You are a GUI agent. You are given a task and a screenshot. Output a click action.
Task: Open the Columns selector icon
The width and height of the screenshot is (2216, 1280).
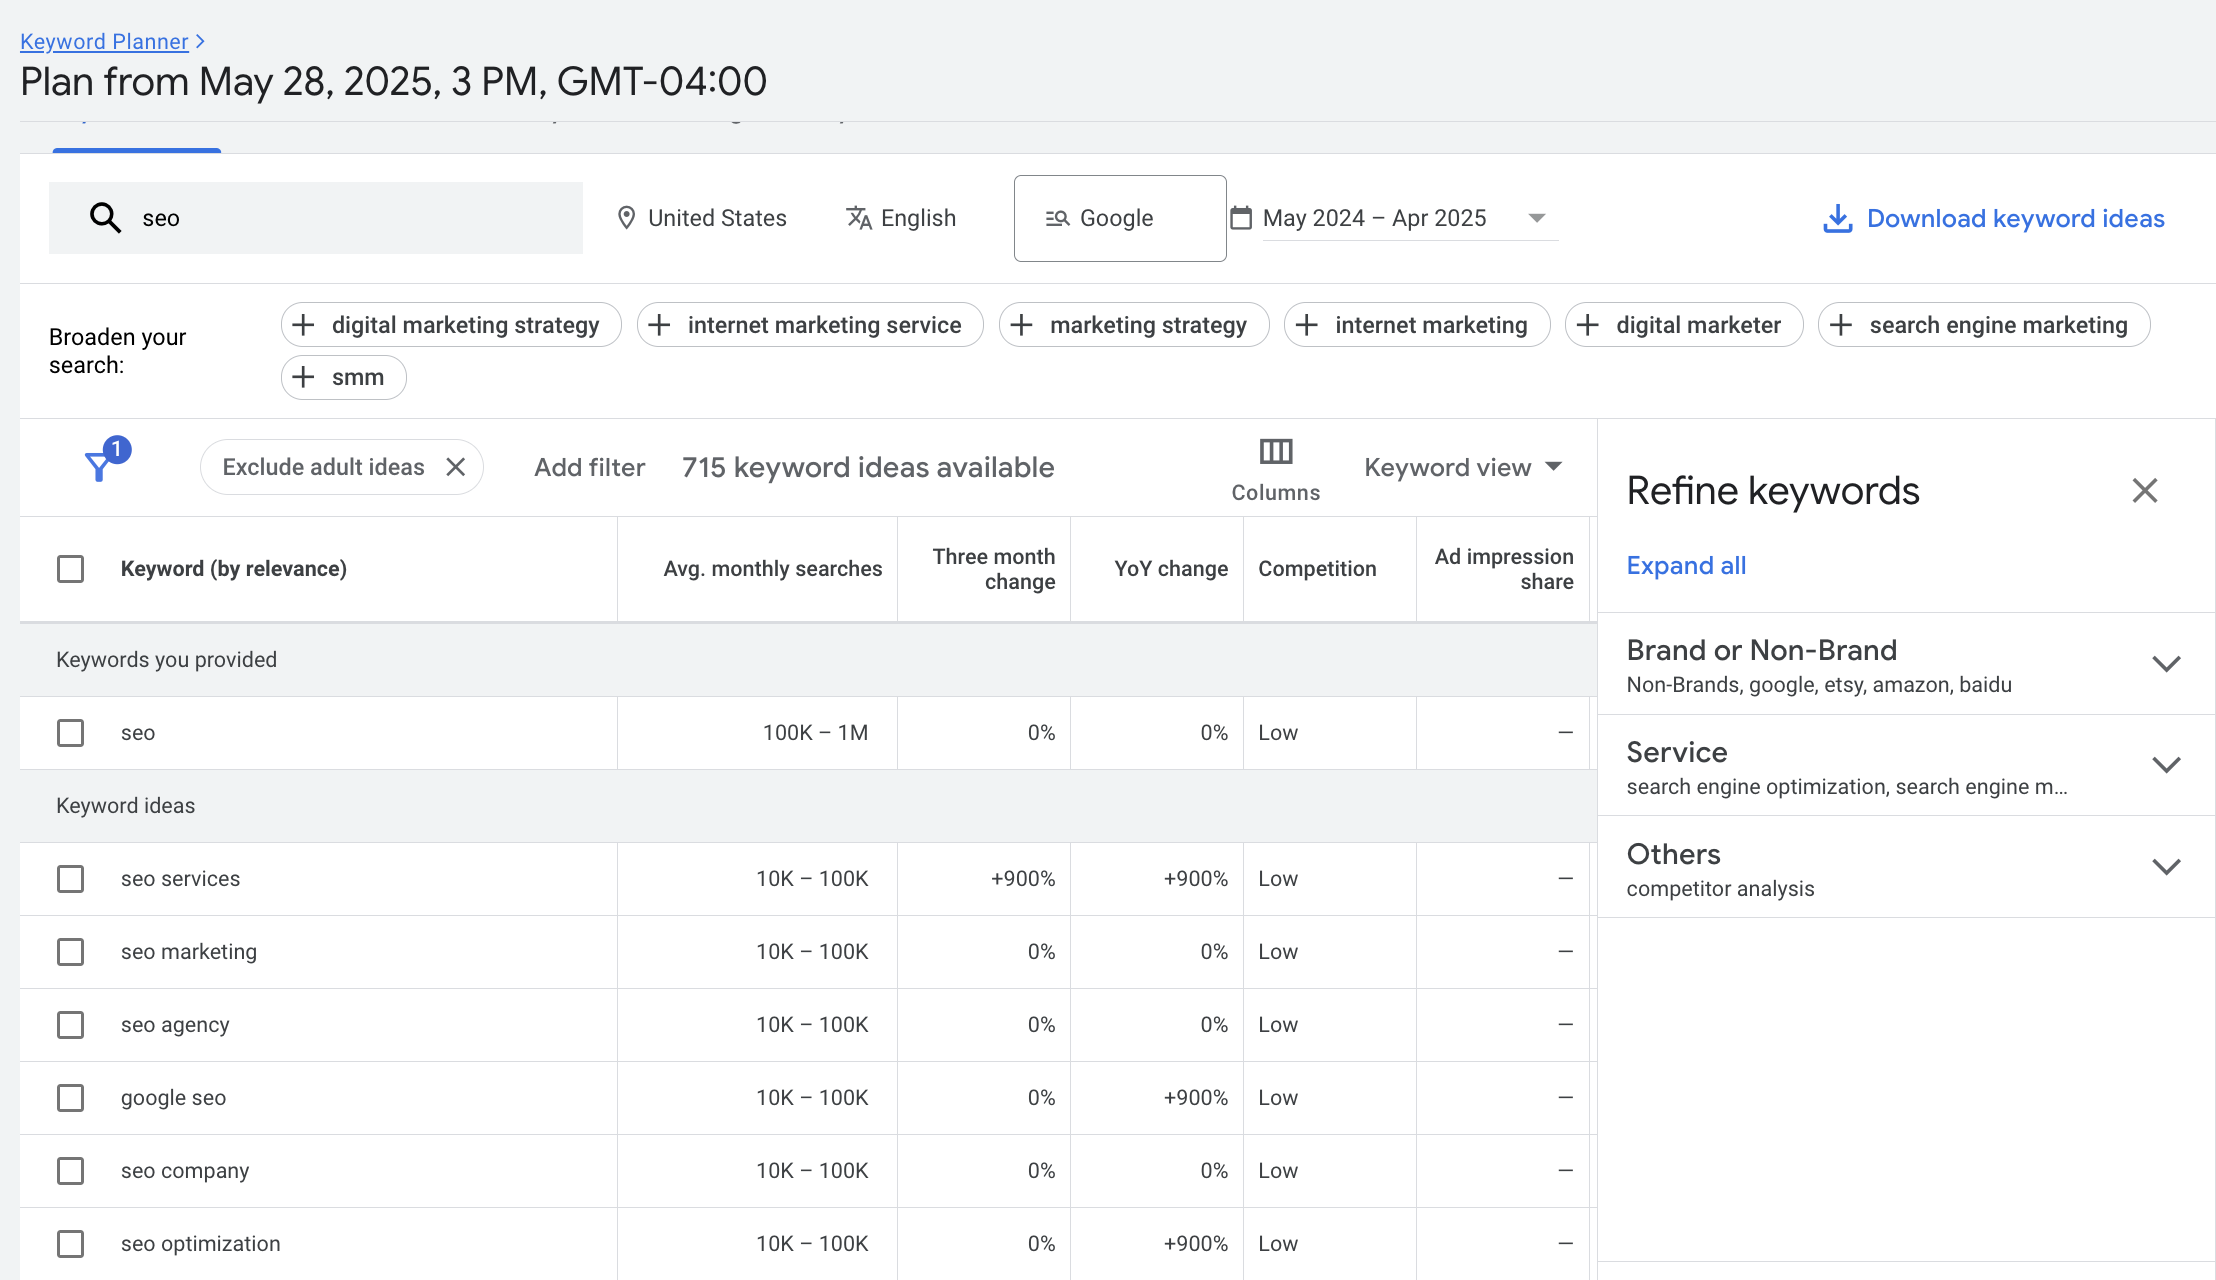point(1275,451)
